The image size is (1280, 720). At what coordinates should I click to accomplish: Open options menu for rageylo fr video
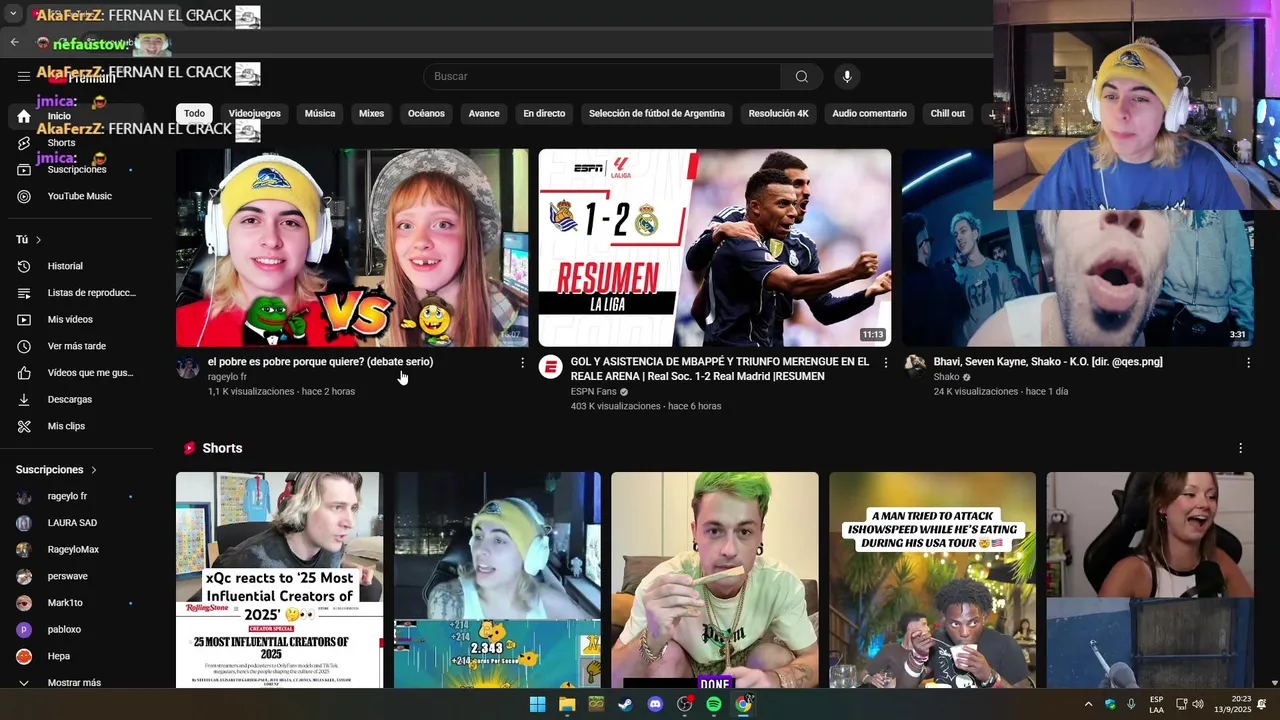522,363
